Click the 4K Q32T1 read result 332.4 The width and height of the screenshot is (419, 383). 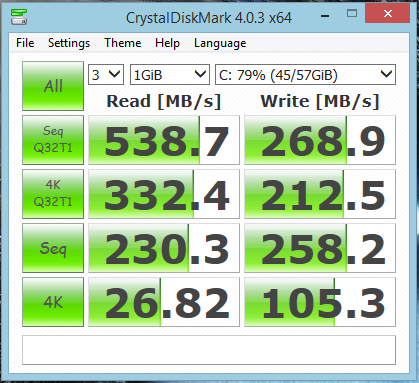pos(164,194)
